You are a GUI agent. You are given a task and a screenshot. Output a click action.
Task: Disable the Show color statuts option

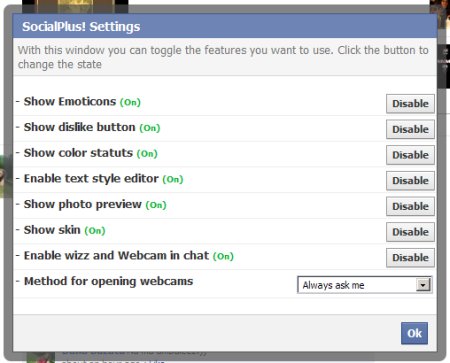(x=410, y=155)
